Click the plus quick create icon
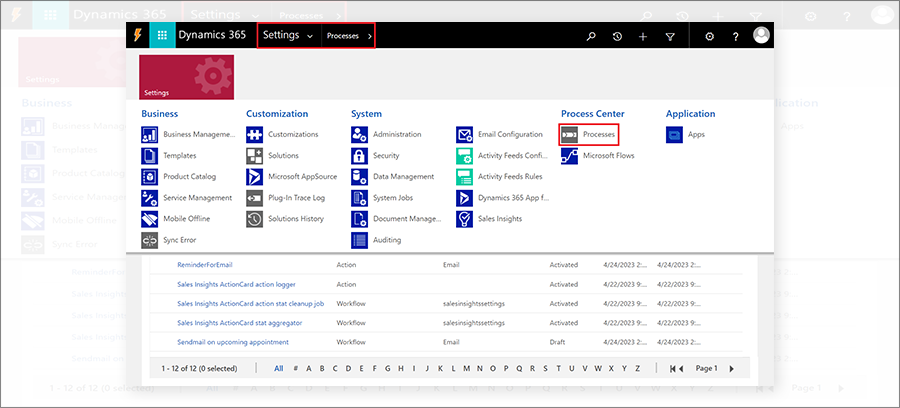 point(643,36)
